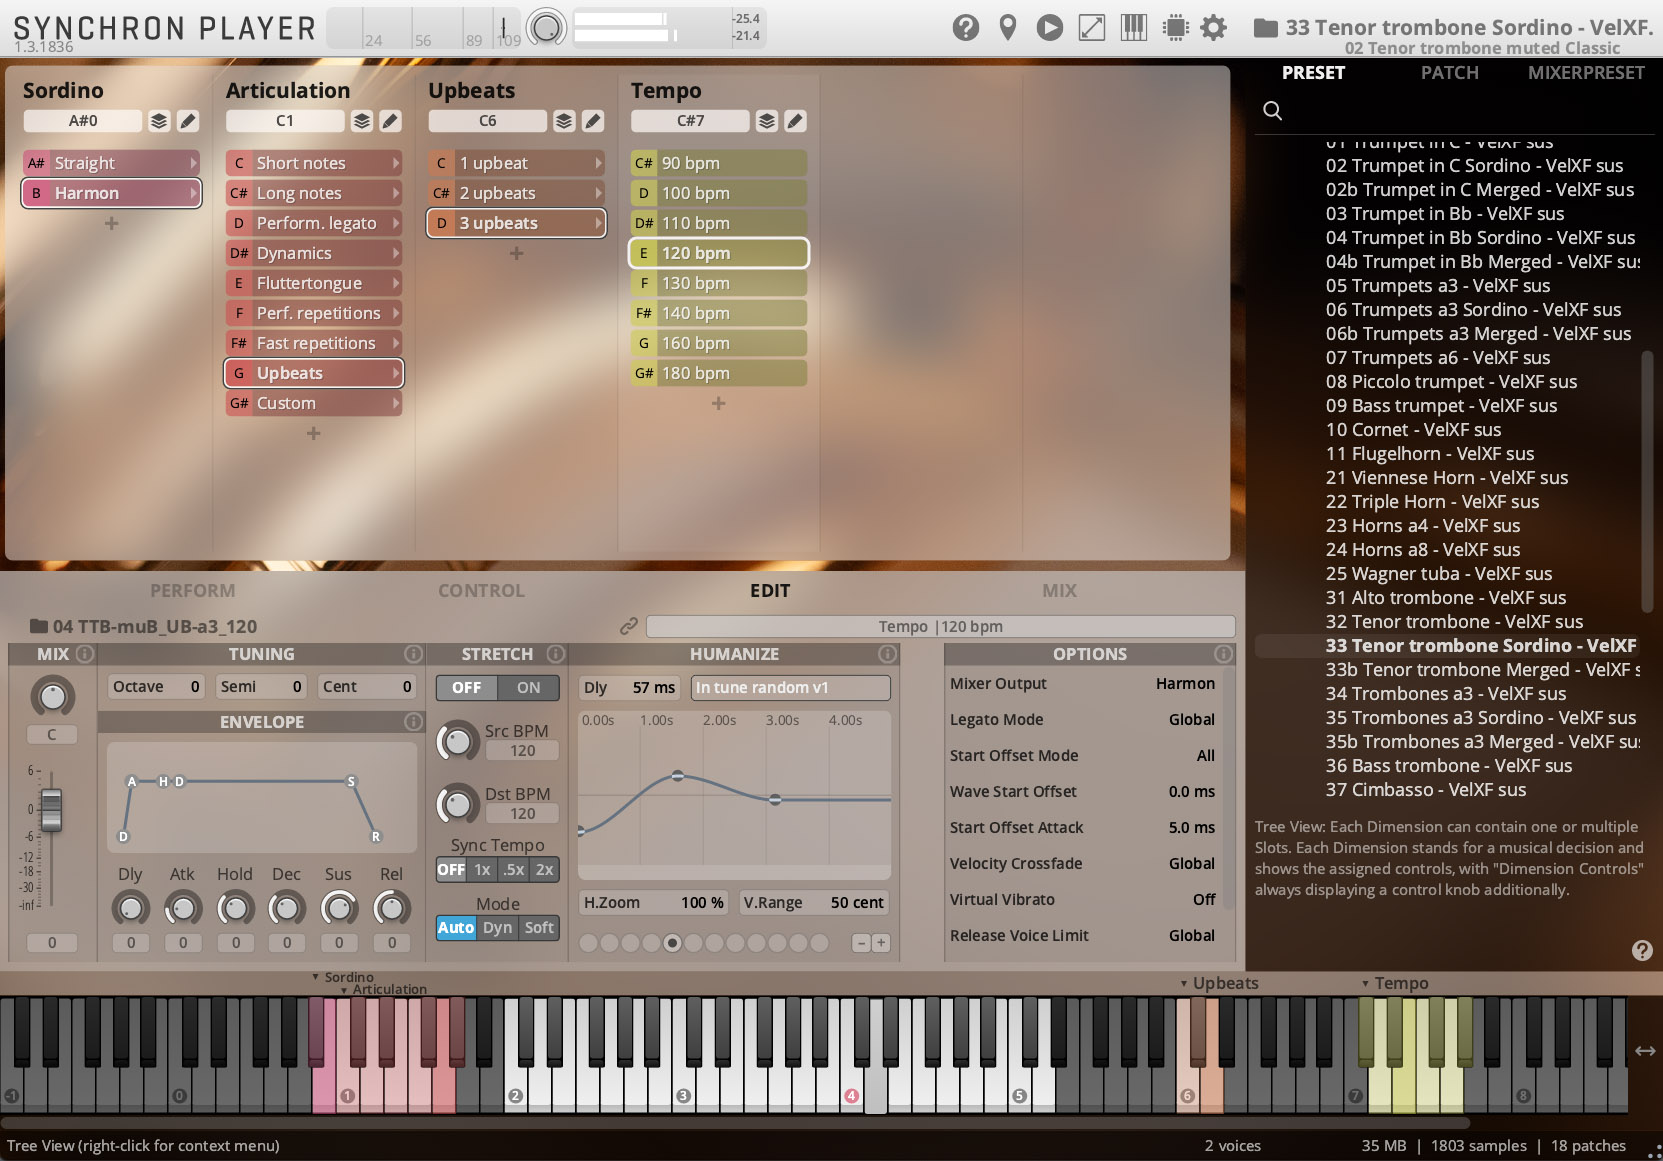Click the Tempo dimension pencil edit icon
The image size is (1663, 1161).
[x=795, y=121]
